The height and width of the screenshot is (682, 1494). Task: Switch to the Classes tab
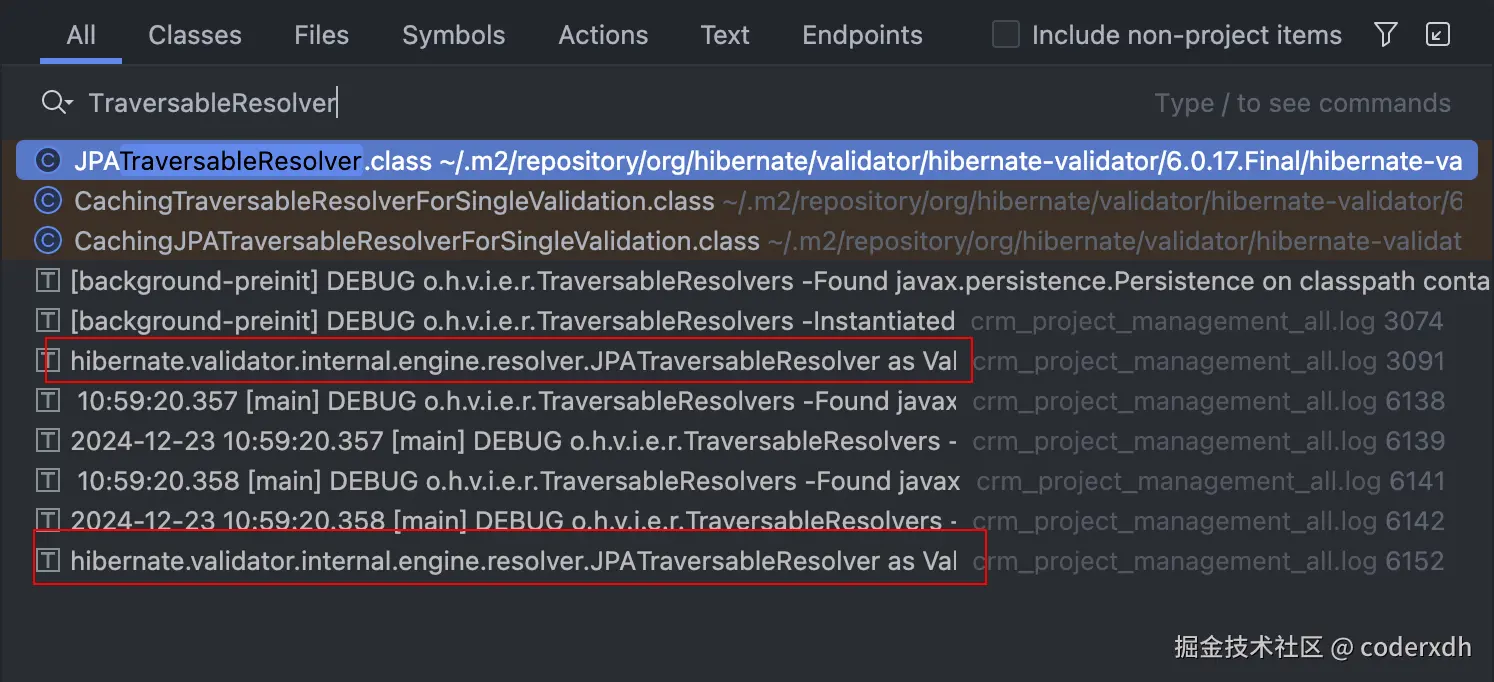coord(195,35)
